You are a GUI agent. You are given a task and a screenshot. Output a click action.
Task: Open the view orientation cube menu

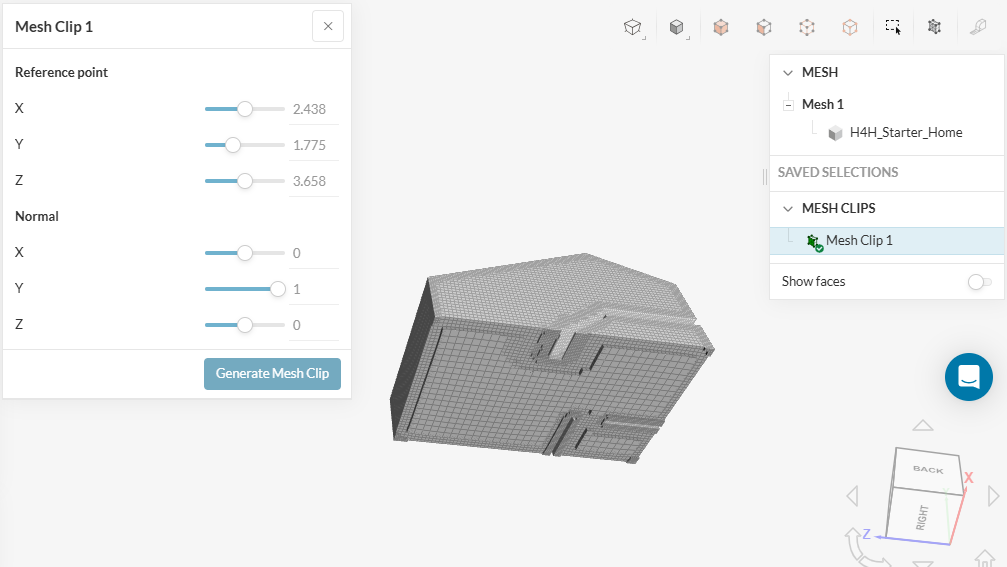tap(633, 27)
